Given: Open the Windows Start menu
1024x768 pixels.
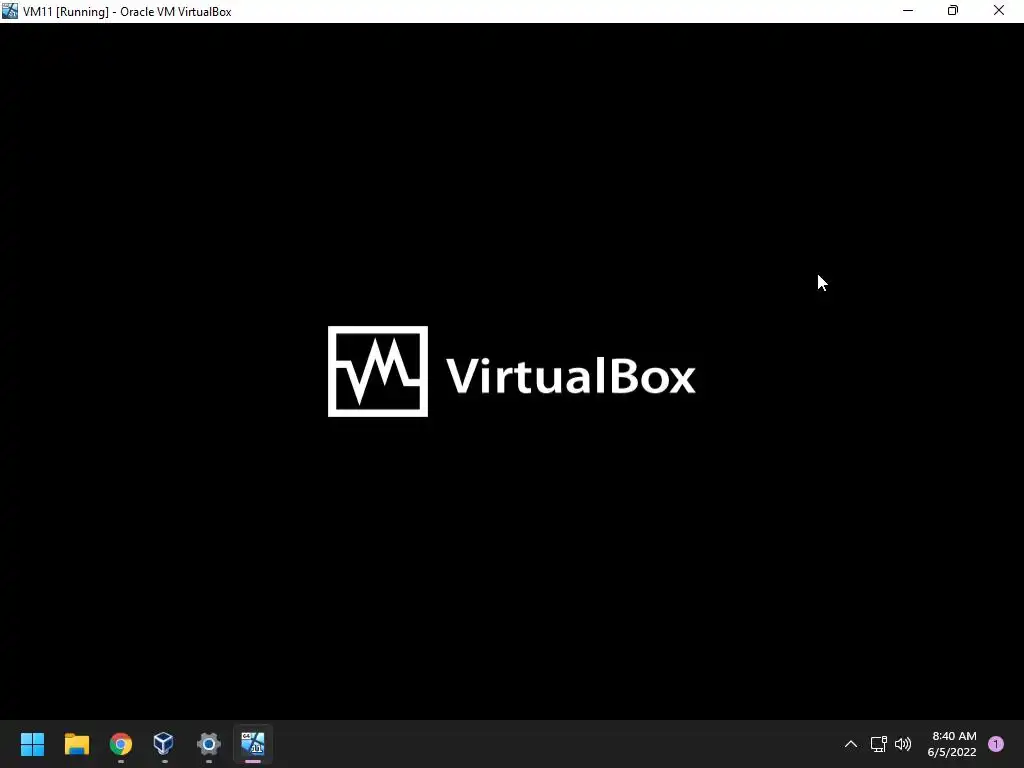Looking at the screenshot, I should [x=32, y=743].
